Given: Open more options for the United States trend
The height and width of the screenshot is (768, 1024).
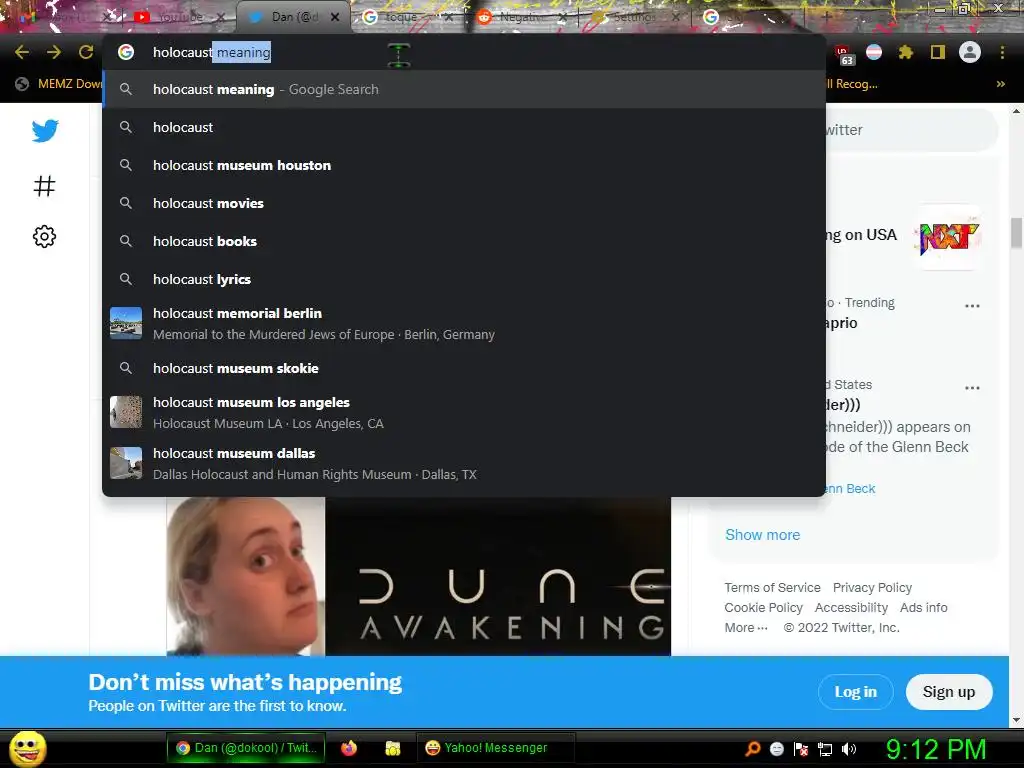Looking at the screenshot, I should tap(972, 387).
